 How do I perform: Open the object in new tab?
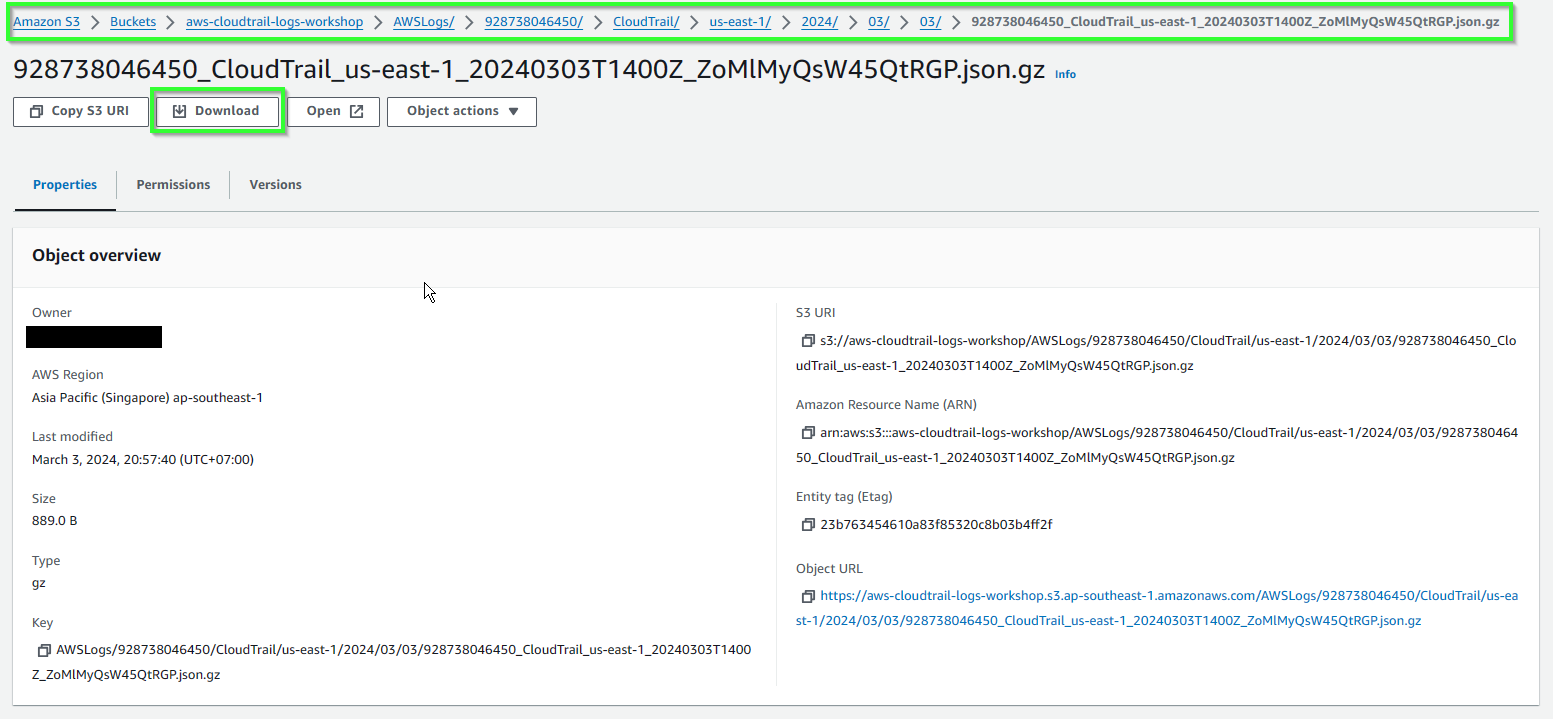coord(334,111)
